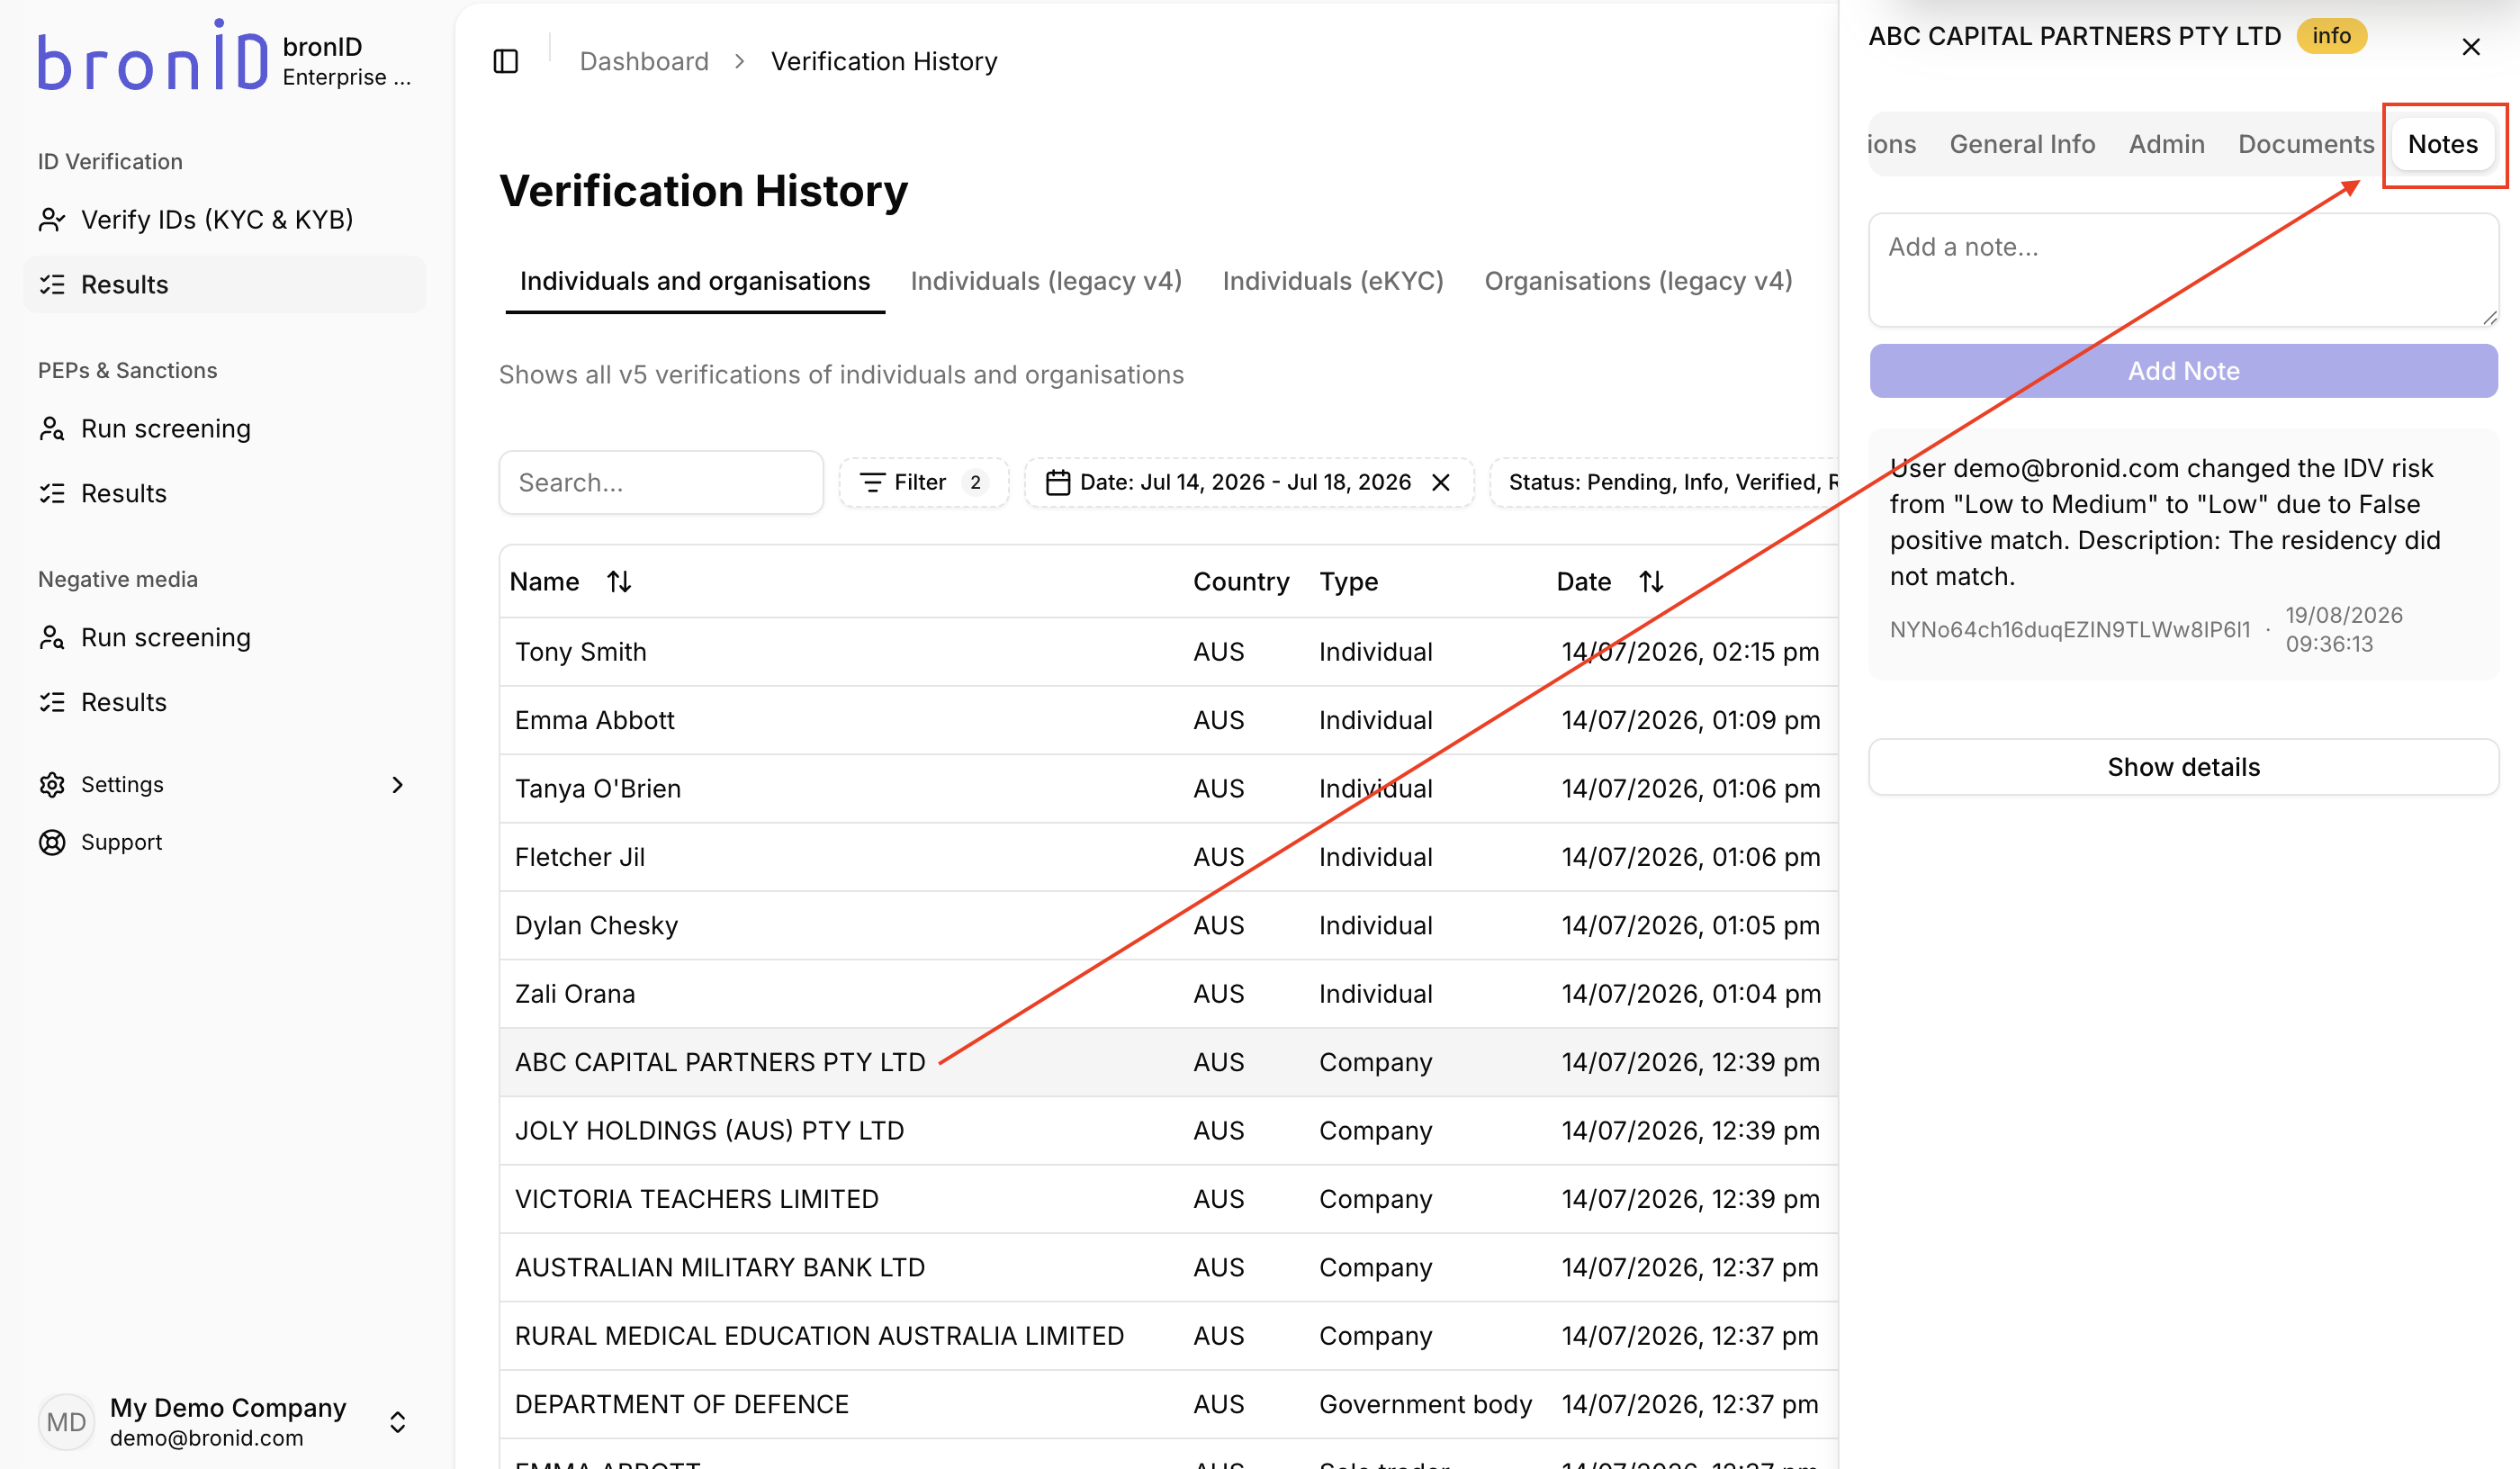
Task: Click the Government body type cell
Action: [1425, 1405]
